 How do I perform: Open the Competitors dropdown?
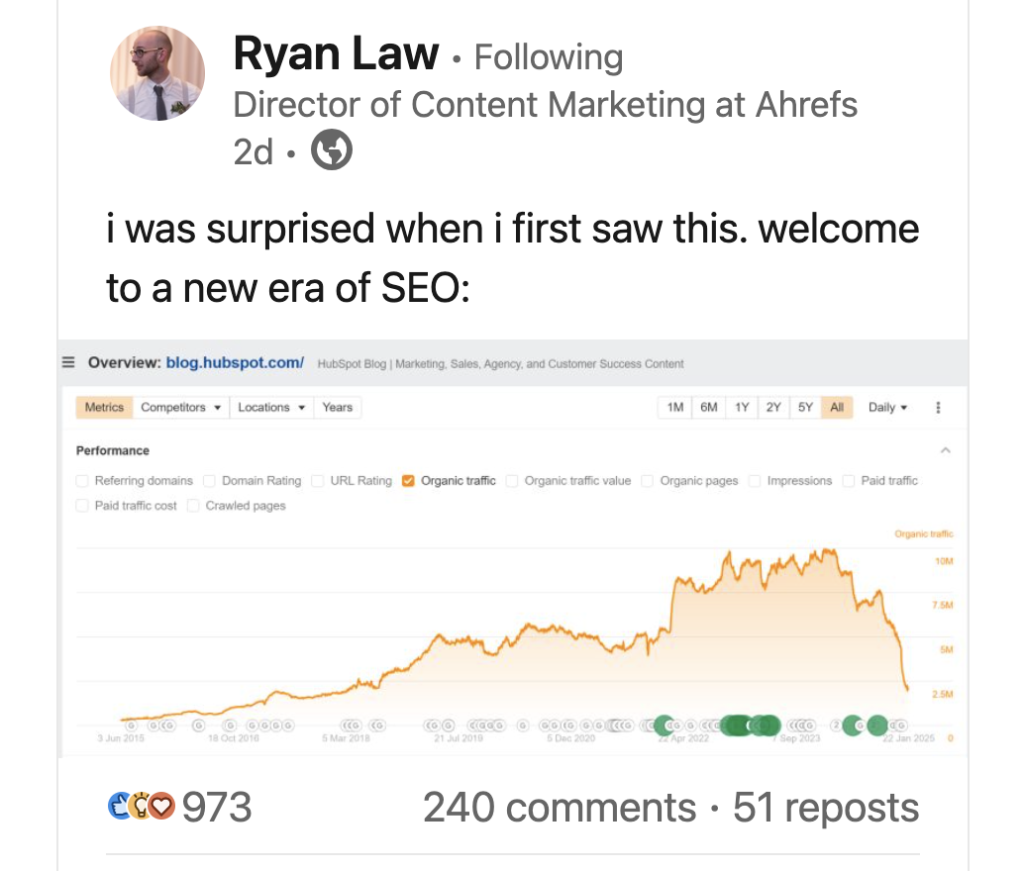coord(180,408)
